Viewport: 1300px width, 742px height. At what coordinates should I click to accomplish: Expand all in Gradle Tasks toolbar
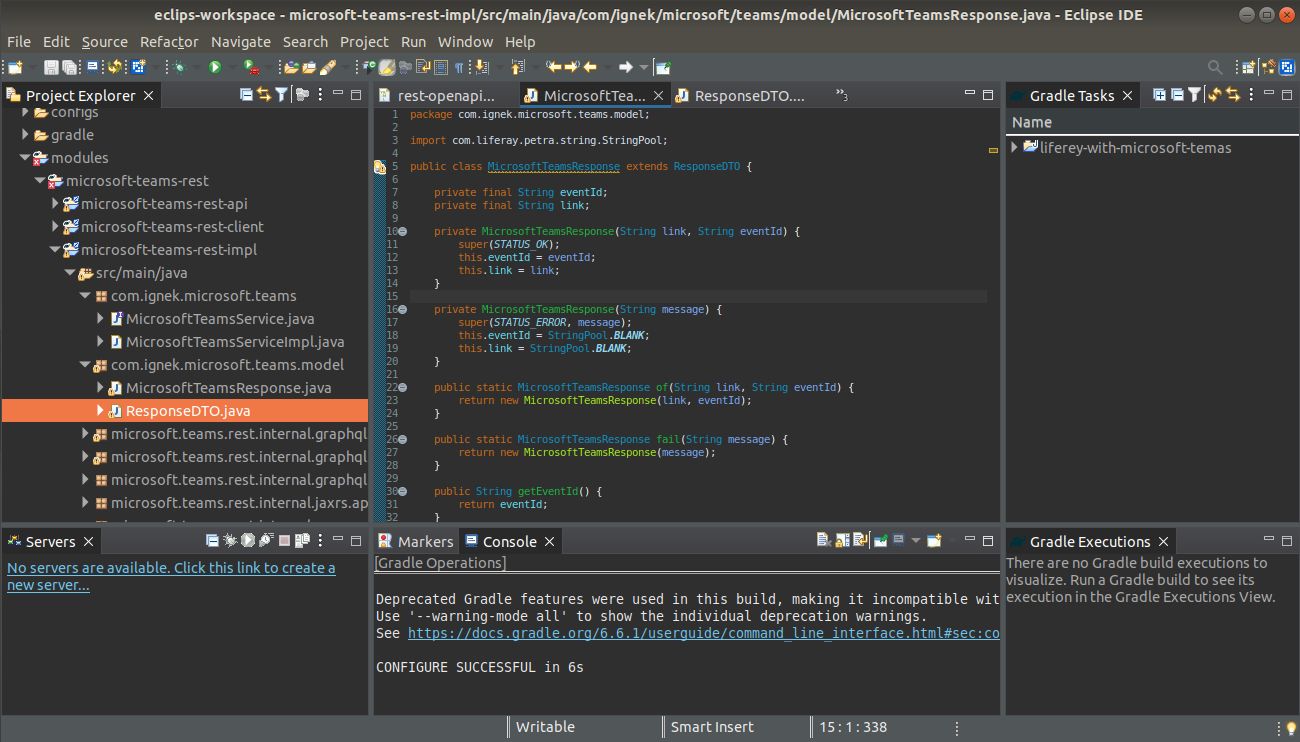(1159, 94)
